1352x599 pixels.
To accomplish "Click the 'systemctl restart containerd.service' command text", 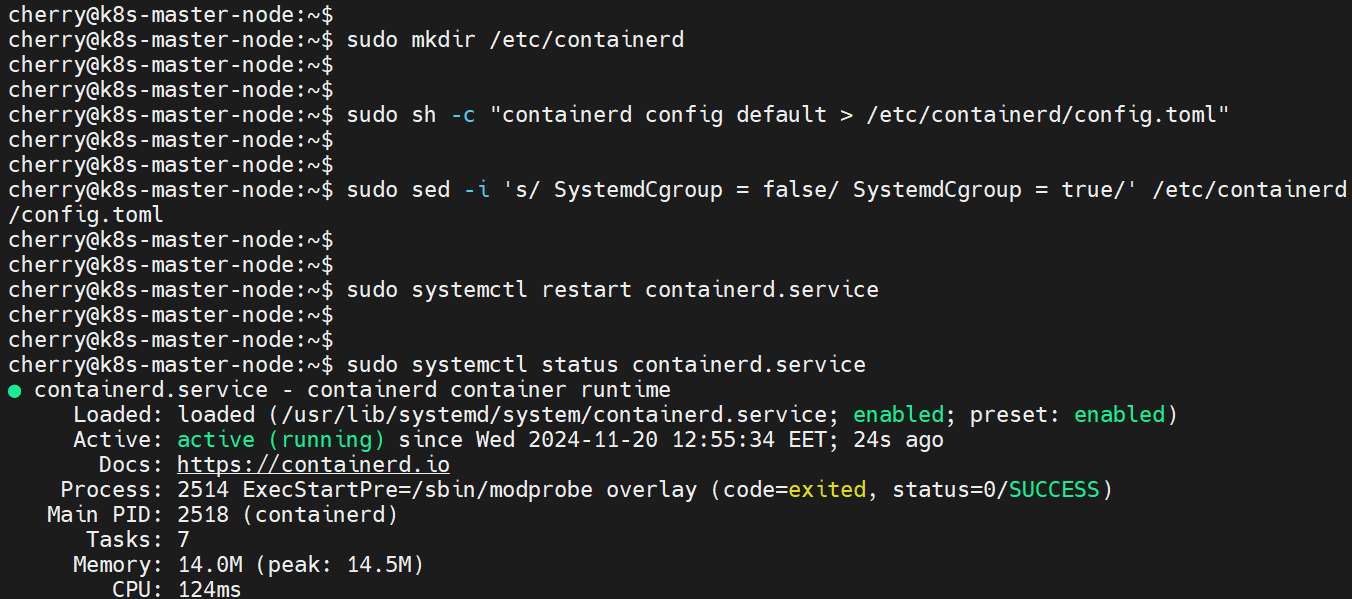I will pyautogui.click(x=645, y=290).
